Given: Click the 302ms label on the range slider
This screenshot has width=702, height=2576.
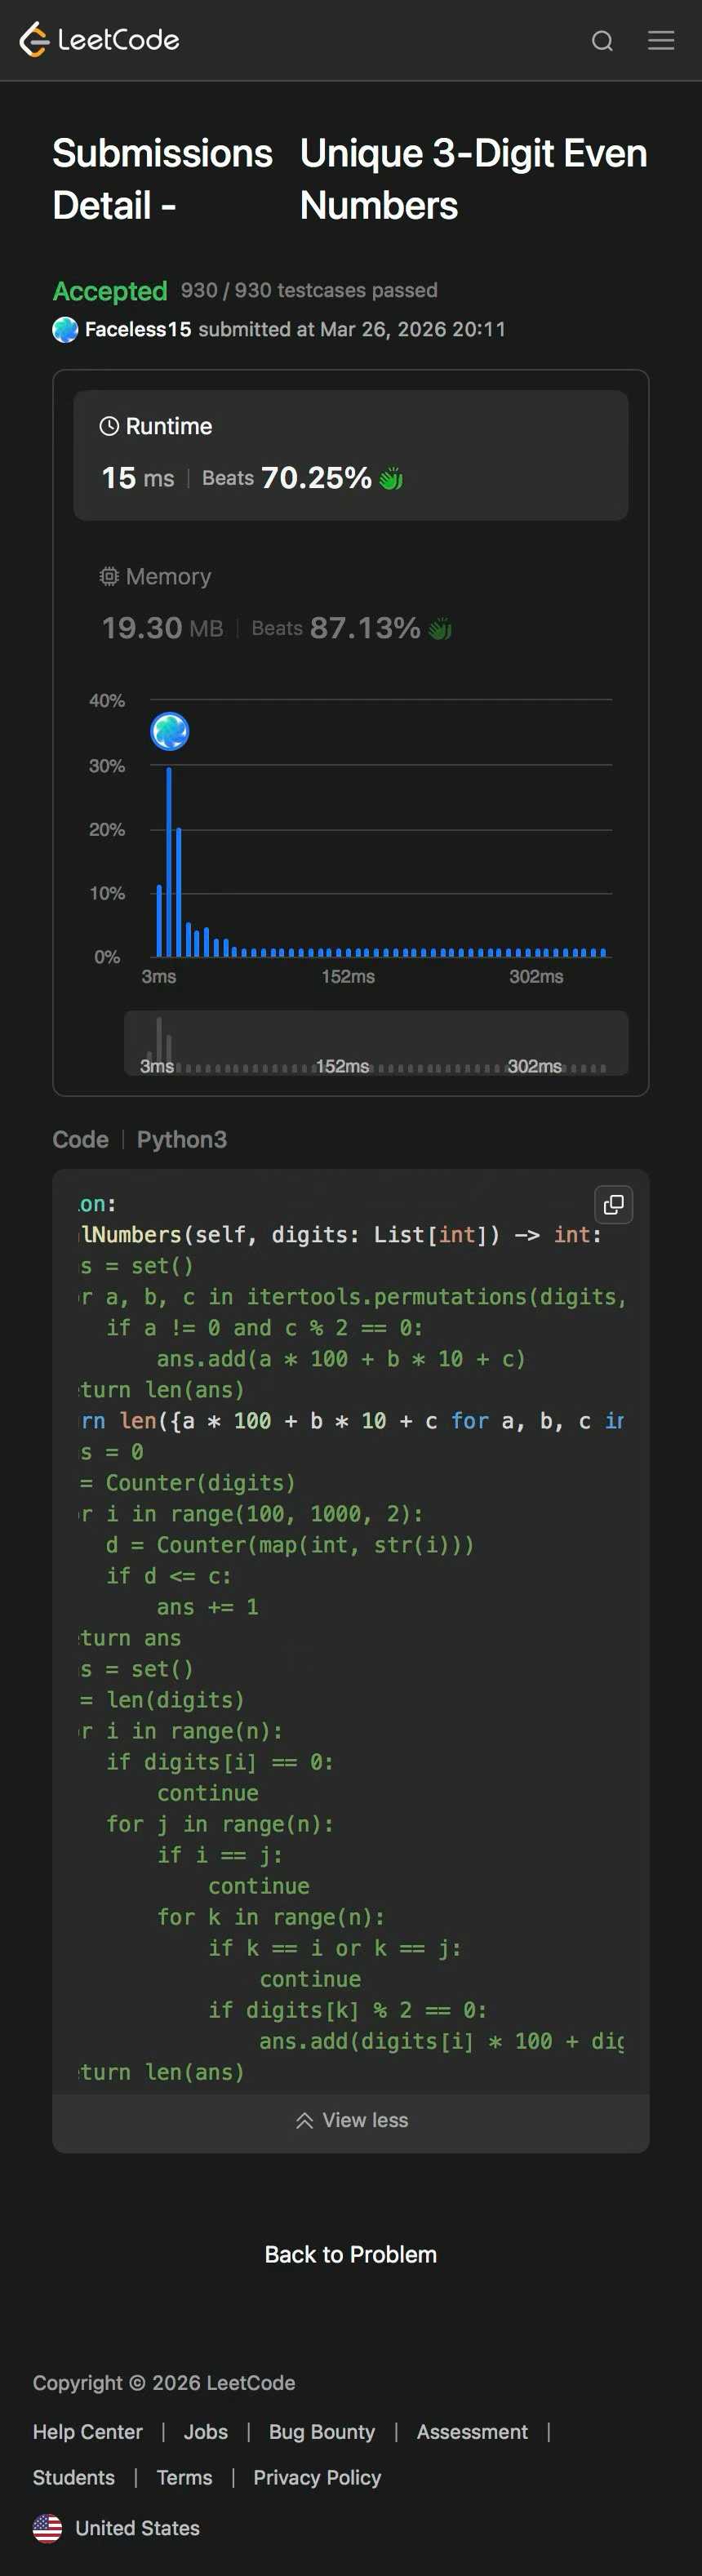Looking at the screenshot, I should (x=534, y=1066).
